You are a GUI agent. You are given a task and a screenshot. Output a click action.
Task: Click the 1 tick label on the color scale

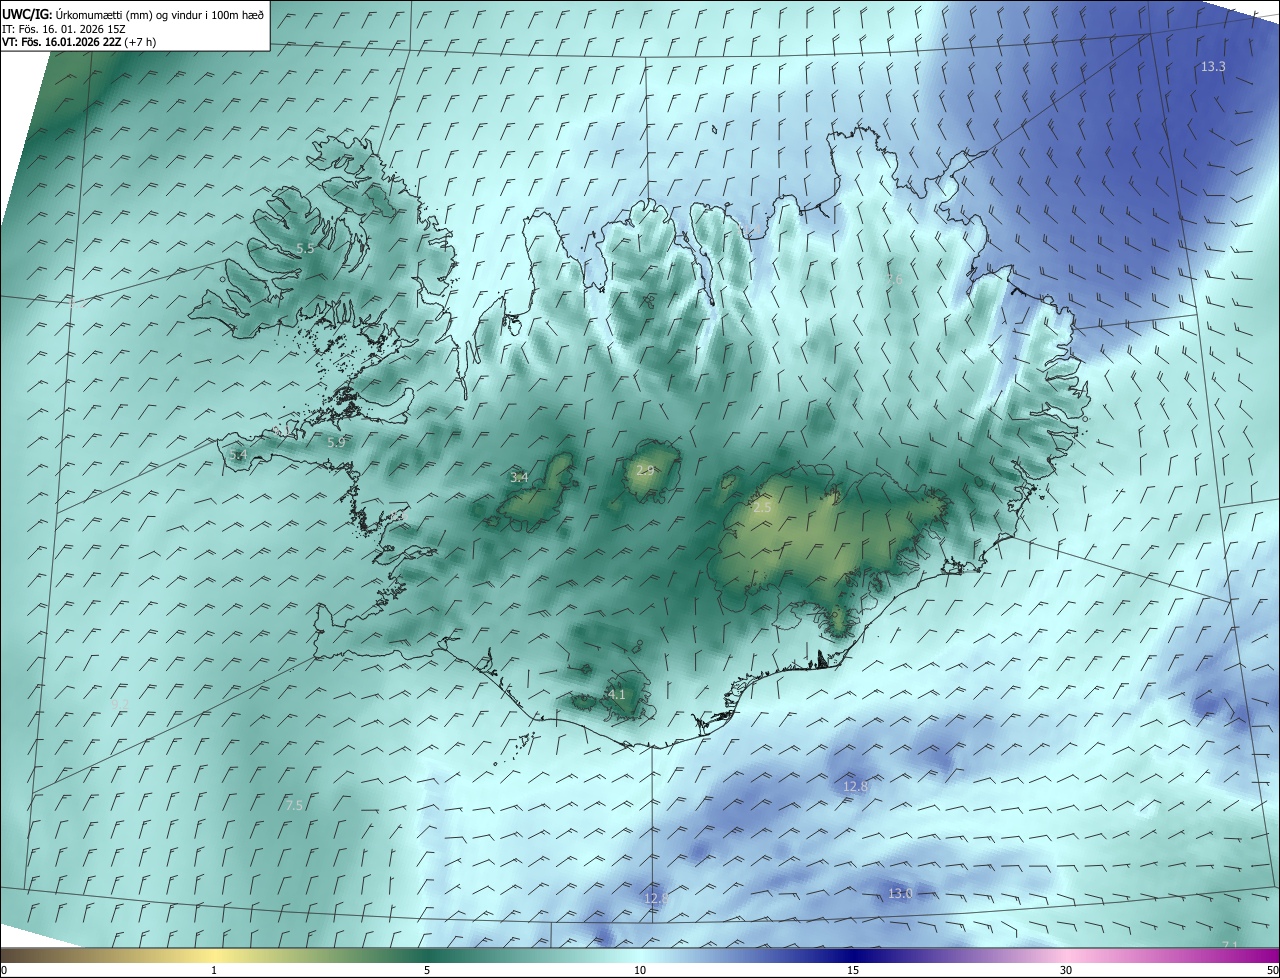[x=214, y=970]
